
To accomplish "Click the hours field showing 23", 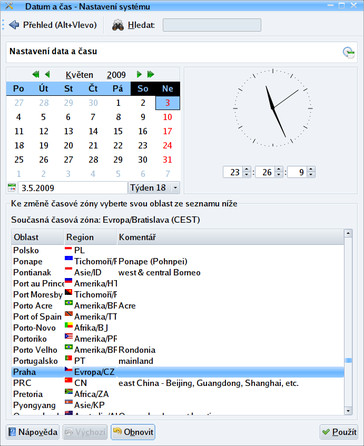I will pyautogui.click(x=234, y=172).
